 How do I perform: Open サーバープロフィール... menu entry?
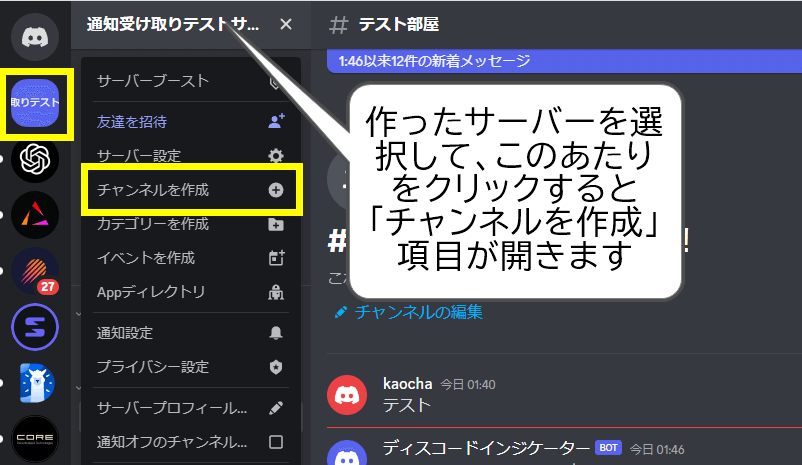[191, 408]
